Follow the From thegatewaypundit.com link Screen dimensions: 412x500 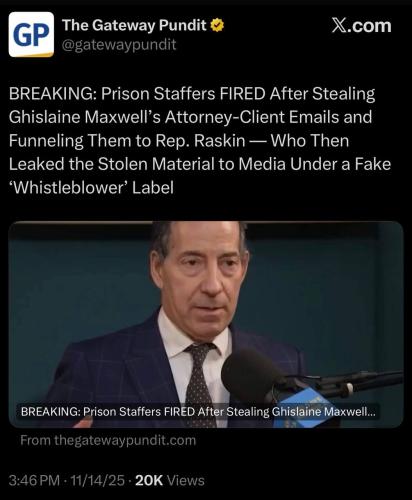coord(108,440)
